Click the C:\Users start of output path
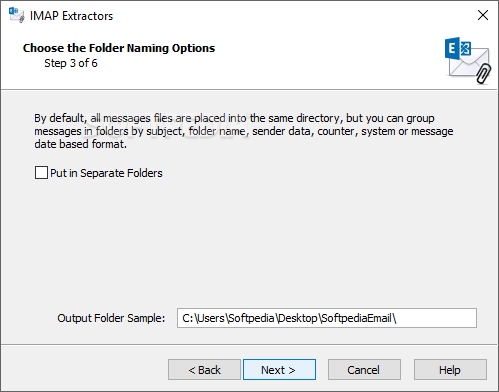 click(x=204, y=318)
